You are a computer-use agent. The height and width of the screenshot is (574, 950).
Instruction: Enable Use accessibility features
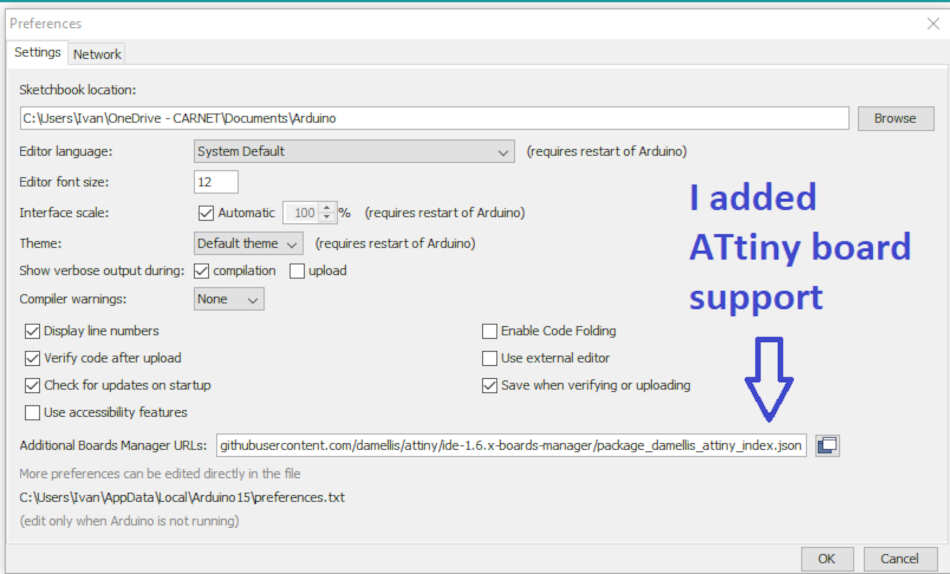click(32, 413)
